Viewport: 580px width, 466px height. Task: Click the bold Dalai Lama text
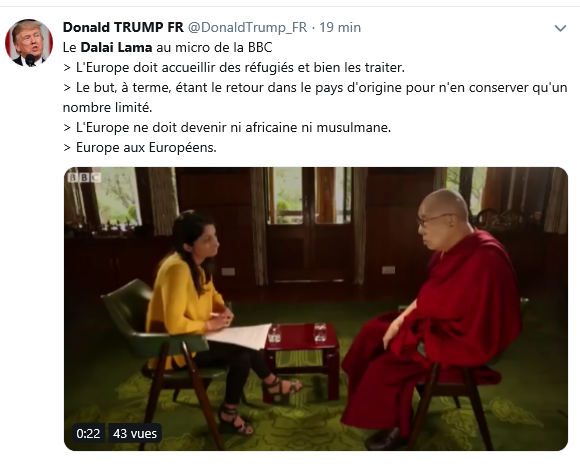click(x=116, y=47)
